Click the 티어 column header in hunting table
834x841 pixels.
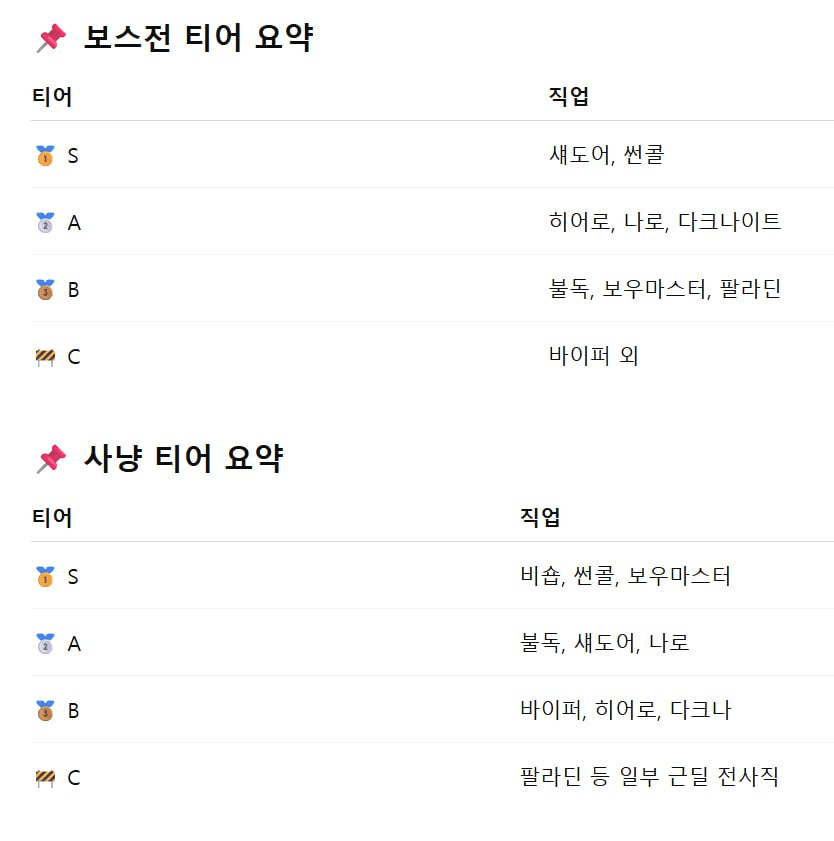click(x=52, y=518)
